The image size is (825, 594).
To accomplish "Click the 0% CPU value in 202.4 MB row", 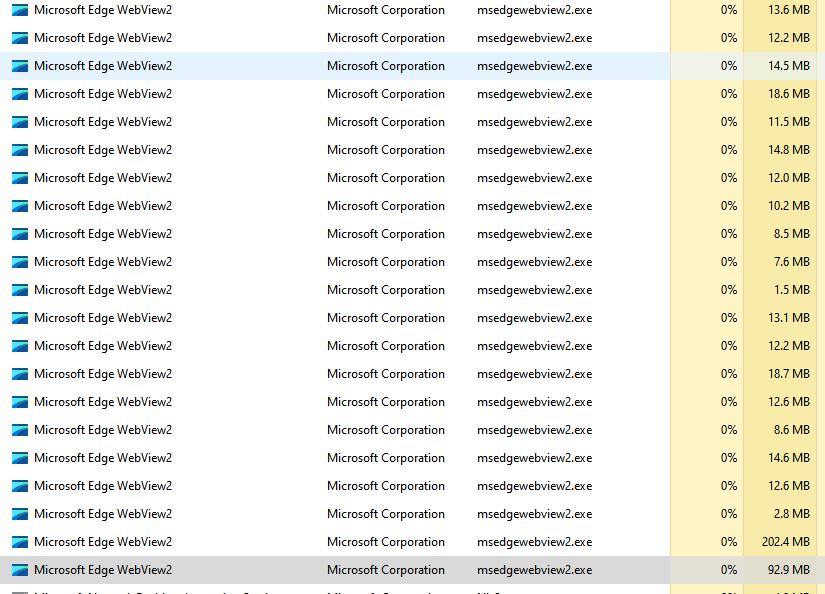I will [x=729, y=542].
